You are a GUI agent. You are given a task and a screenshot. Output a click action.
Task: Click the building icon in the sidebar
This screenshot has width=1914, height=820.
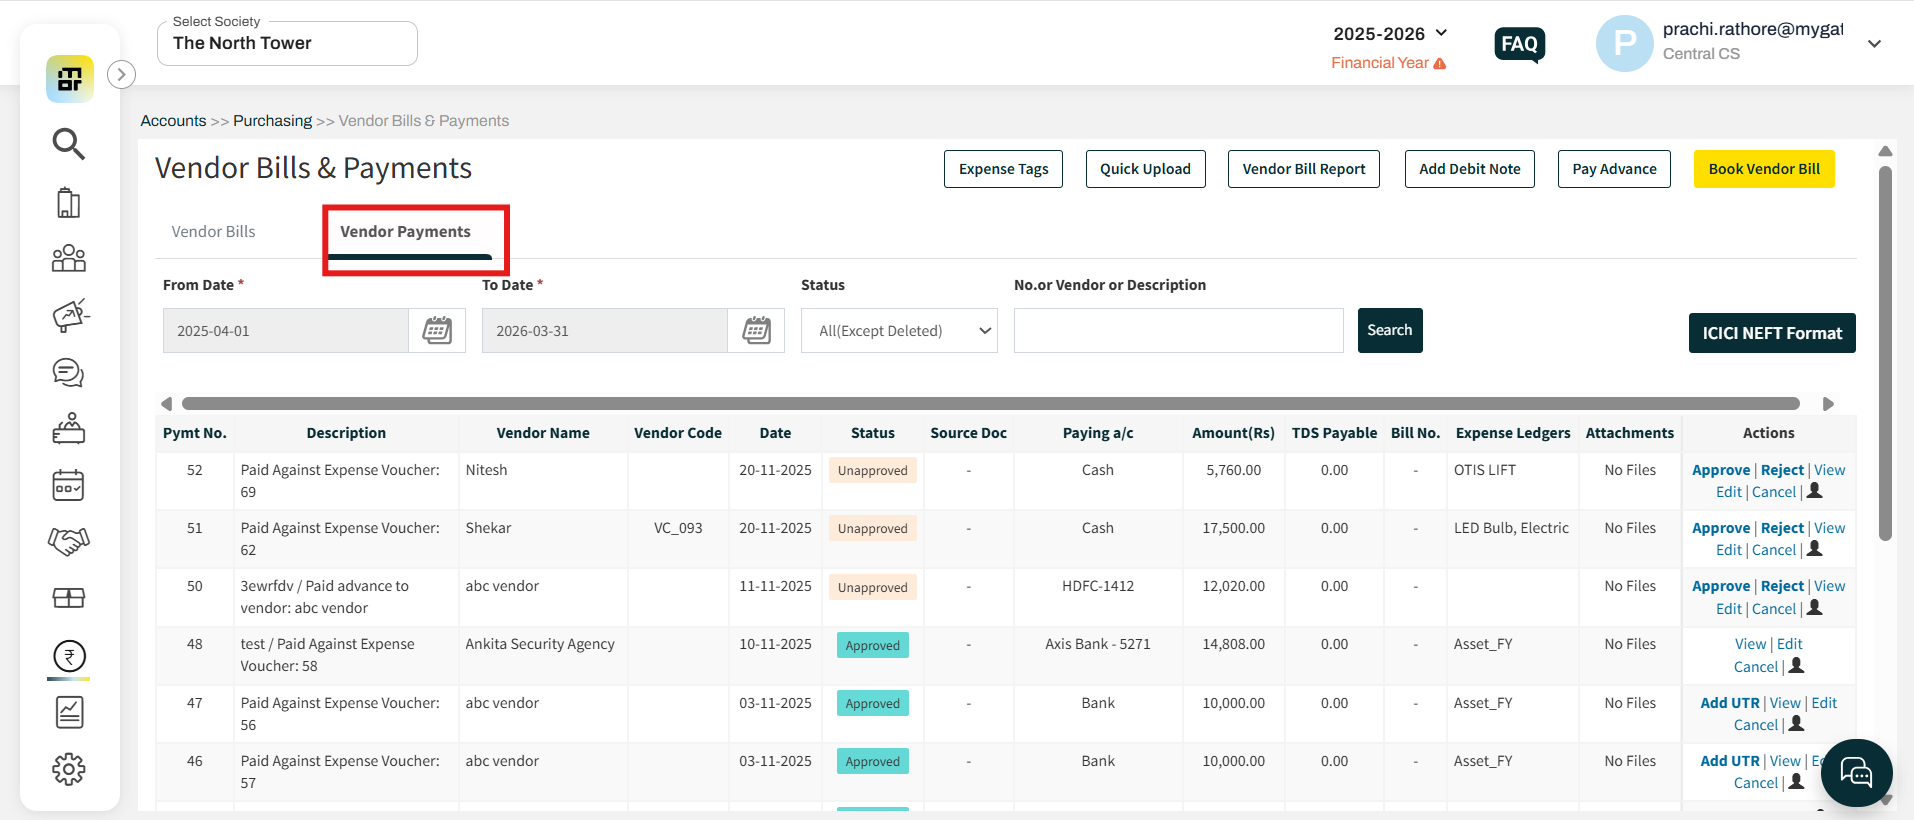point(68,203)
